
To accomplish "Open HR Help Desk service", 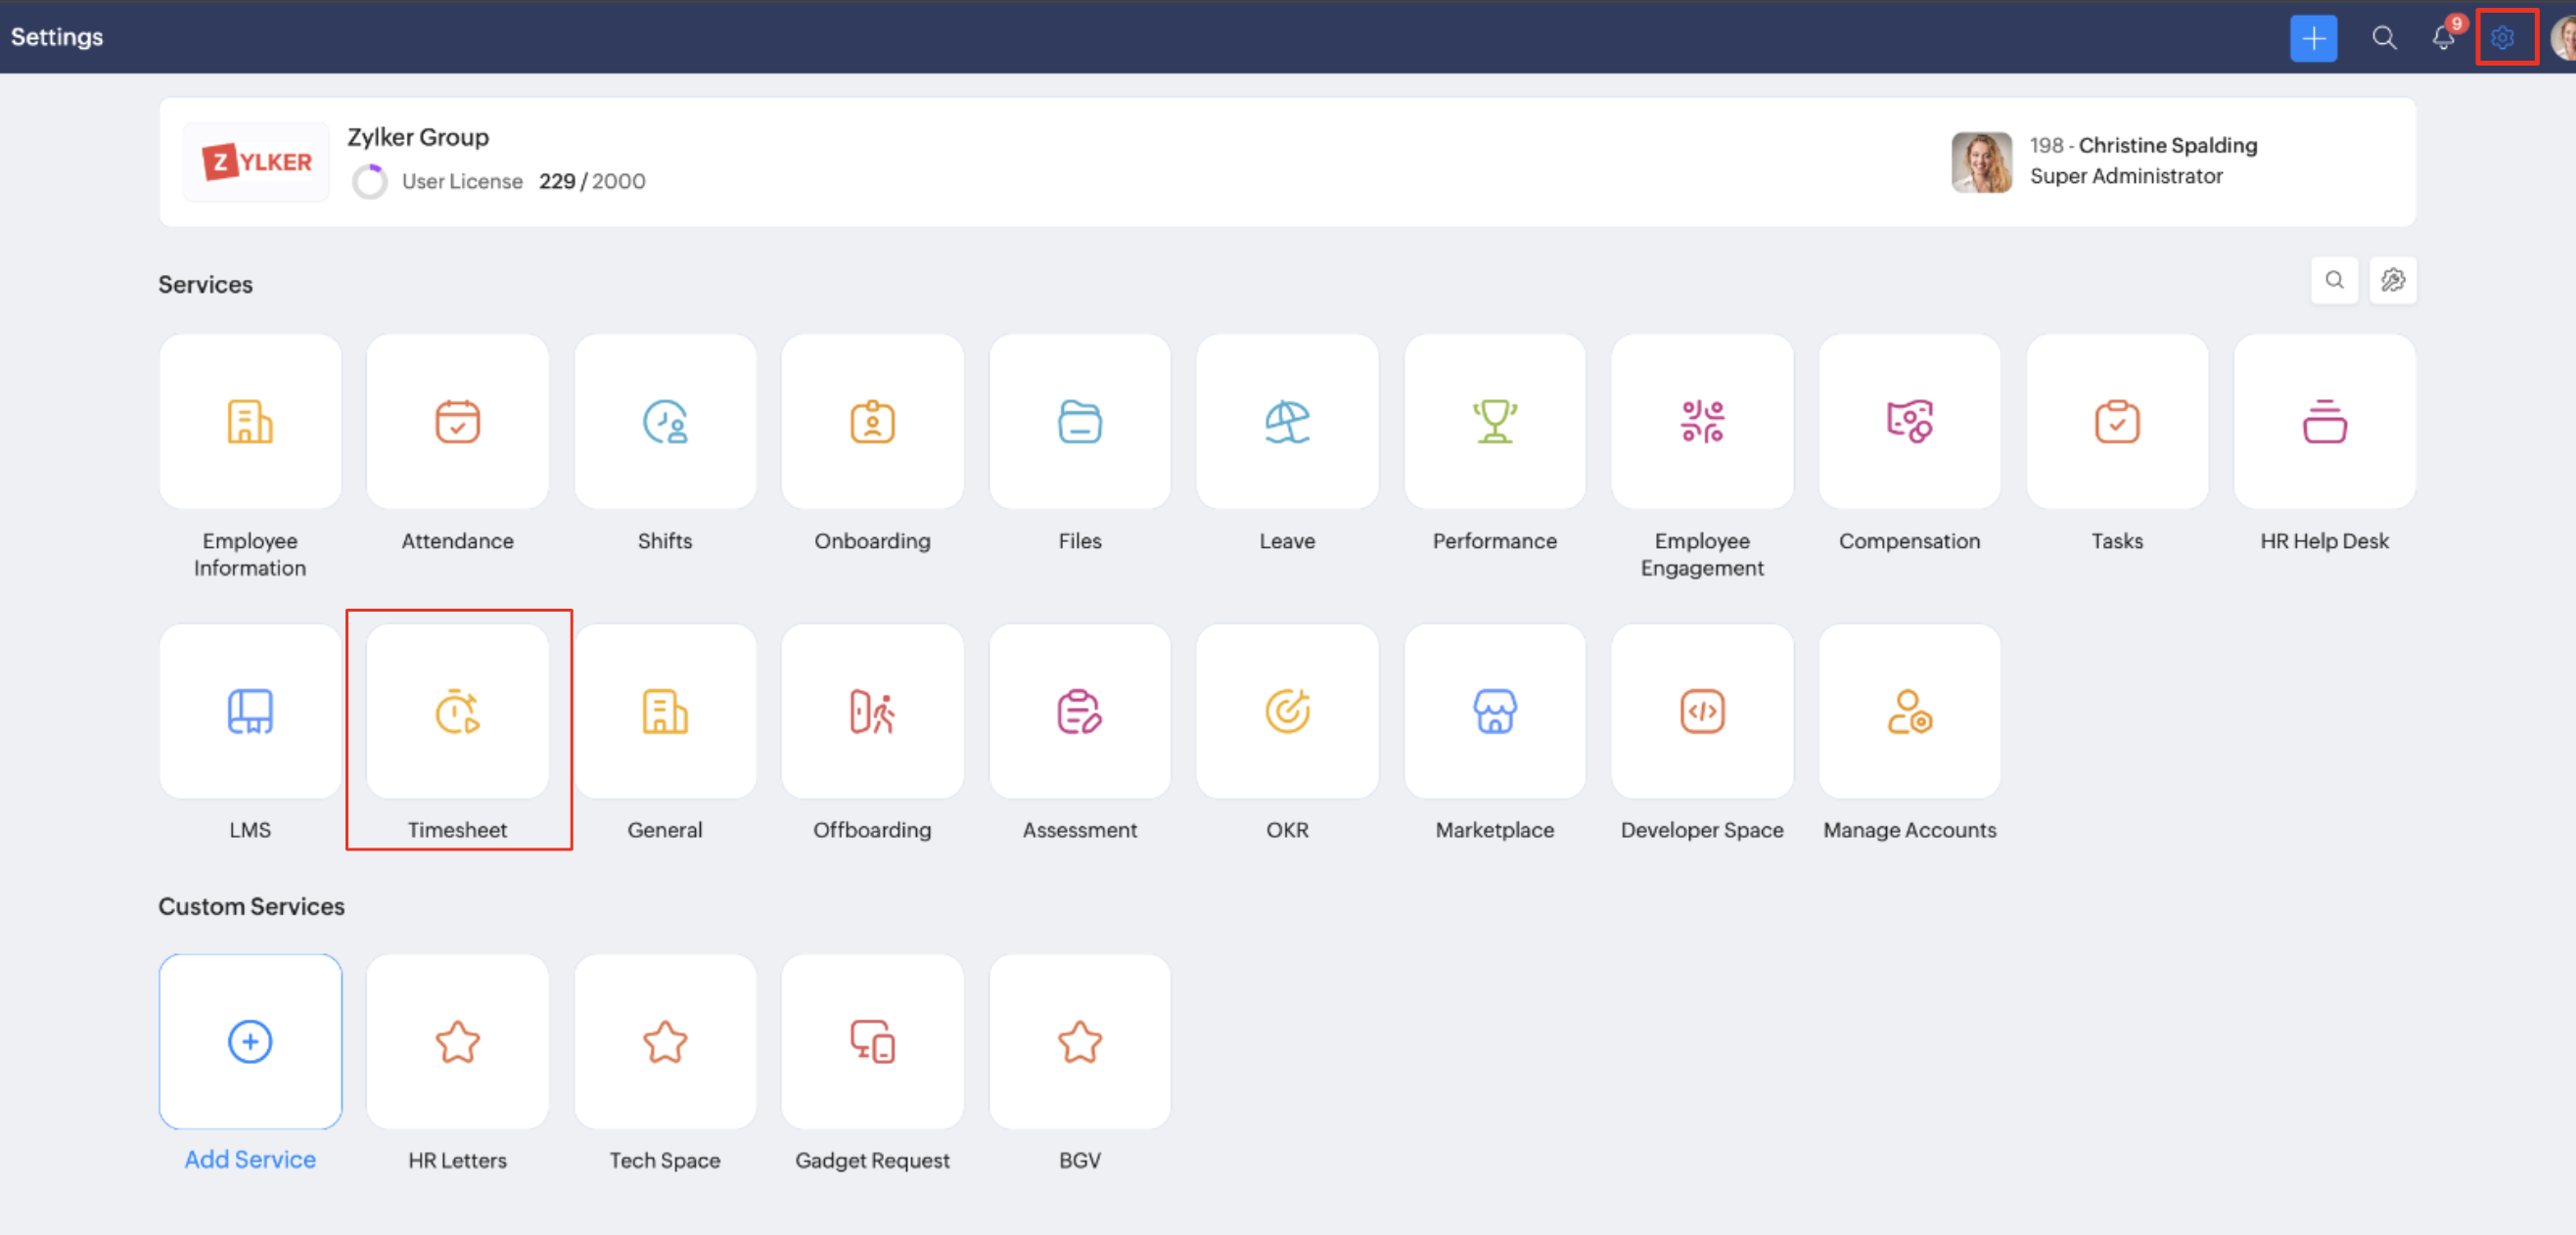I will (2324, 422).
